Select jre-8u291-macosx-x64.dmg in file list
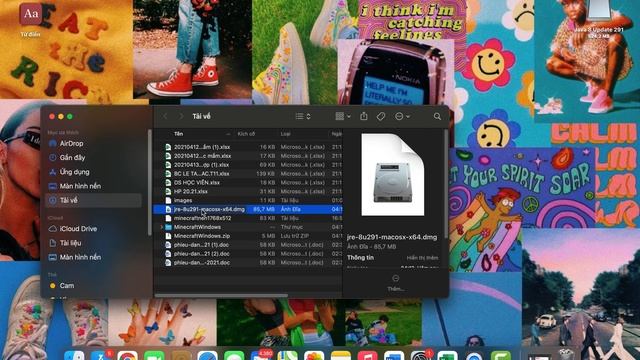 point(209,209)
